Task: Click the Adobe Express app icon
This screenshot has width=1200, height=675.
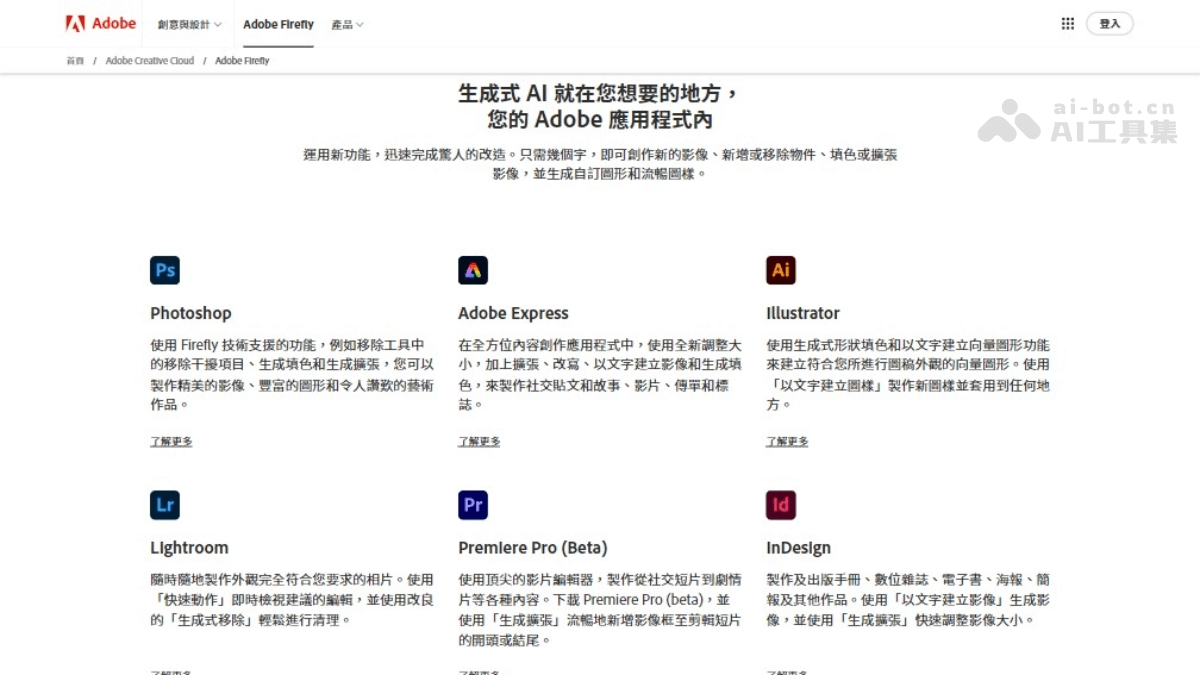Action: point(472,270)
